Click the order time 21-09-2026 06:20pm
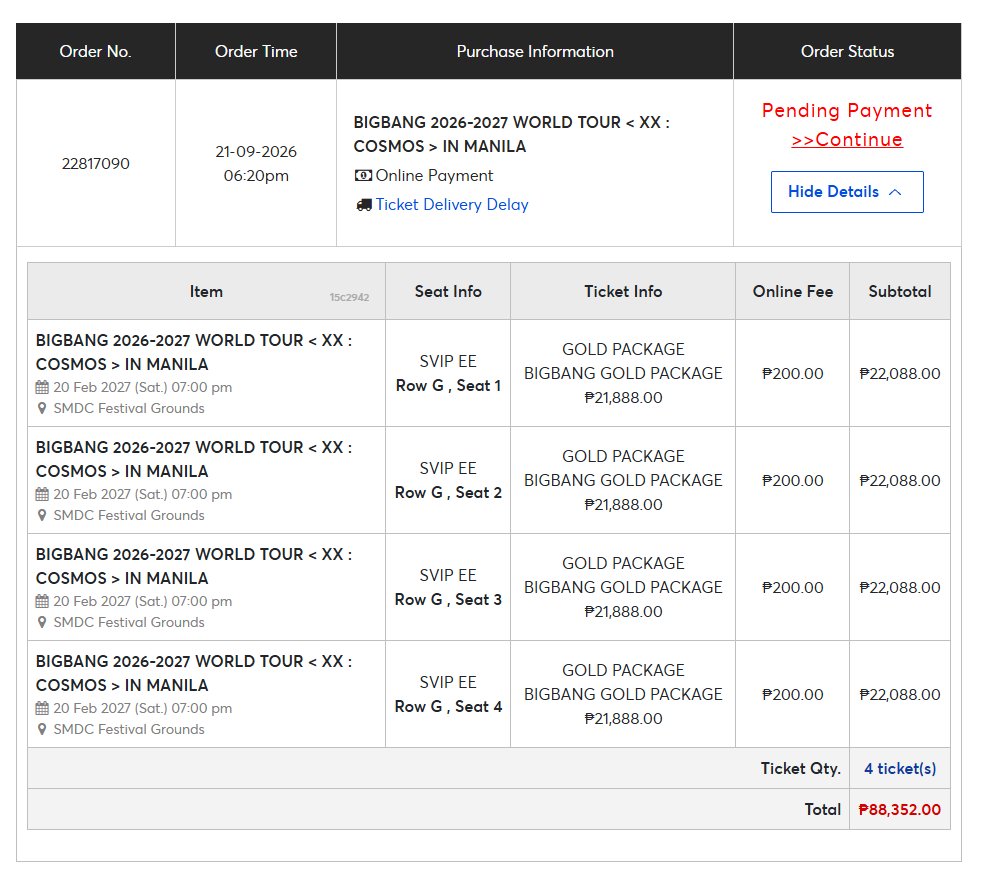This screenshot has height=877, width=987. (256, 164)
